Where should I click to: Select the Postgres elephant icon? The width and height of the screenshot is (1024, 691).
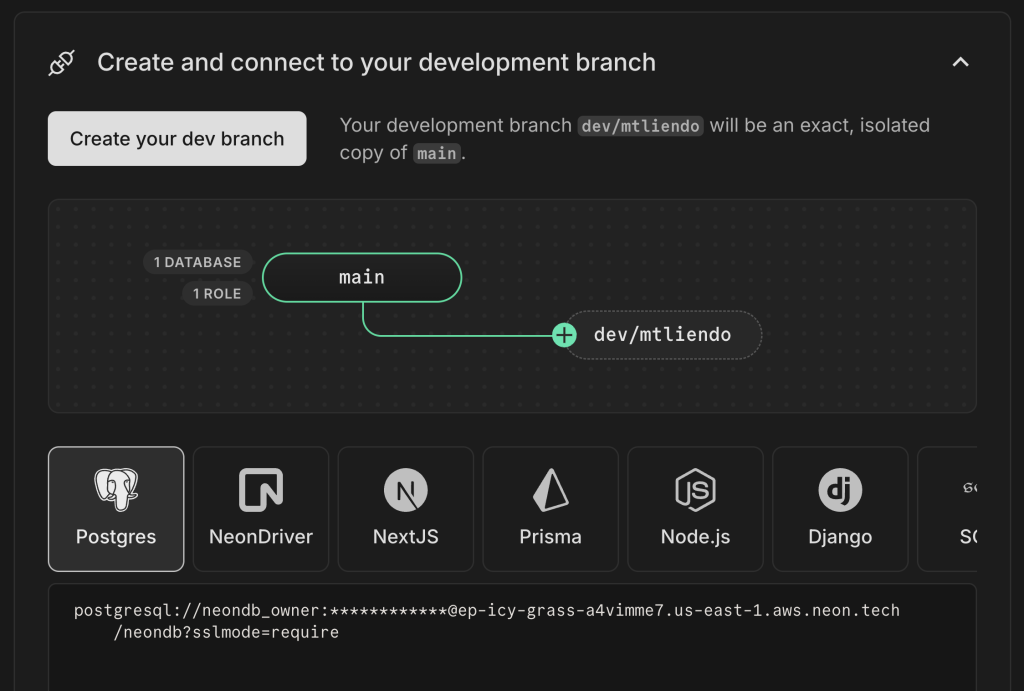click(116, 490)
